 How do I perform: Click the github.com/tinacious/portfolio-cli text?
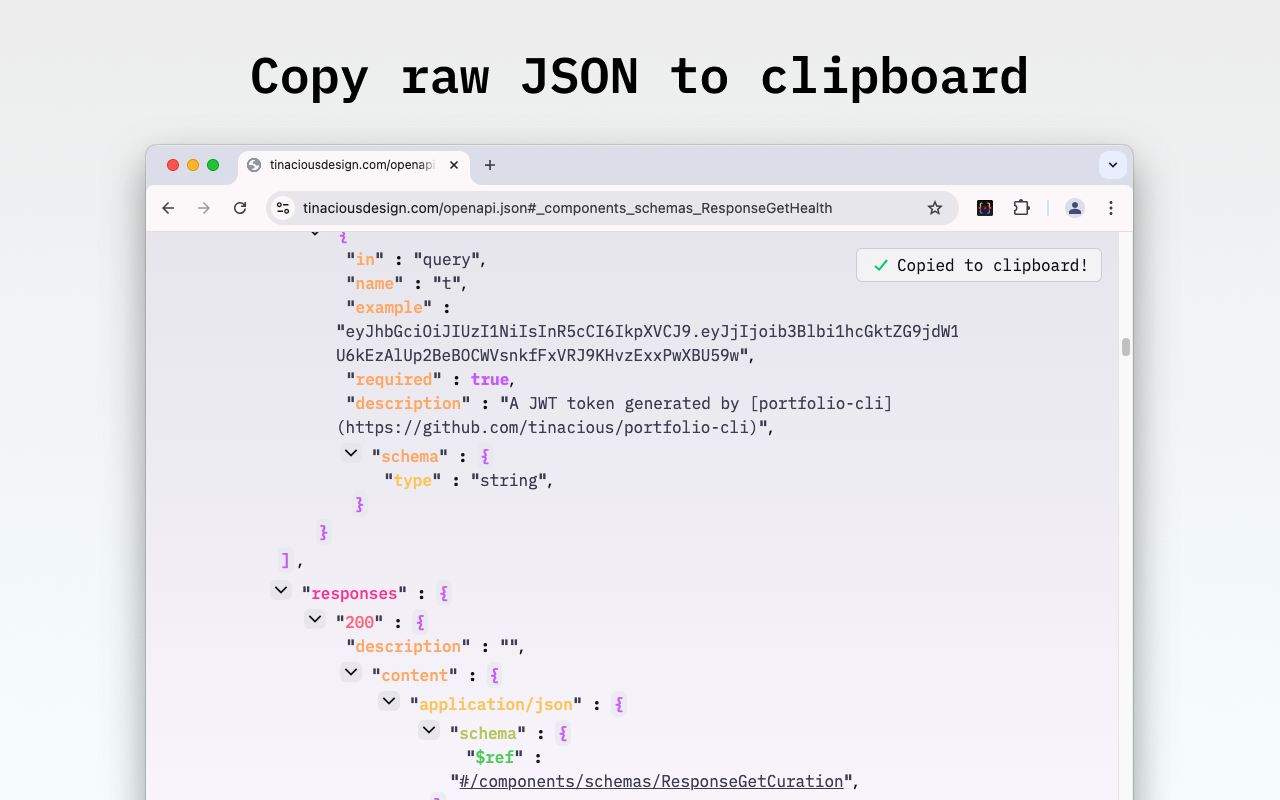tap(551, 427)
